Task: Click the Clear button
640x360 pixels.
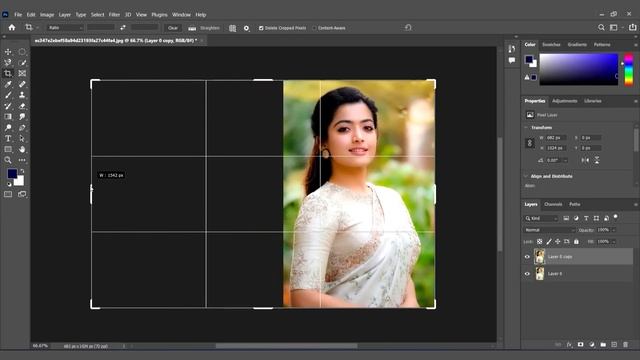Action: 173,28
